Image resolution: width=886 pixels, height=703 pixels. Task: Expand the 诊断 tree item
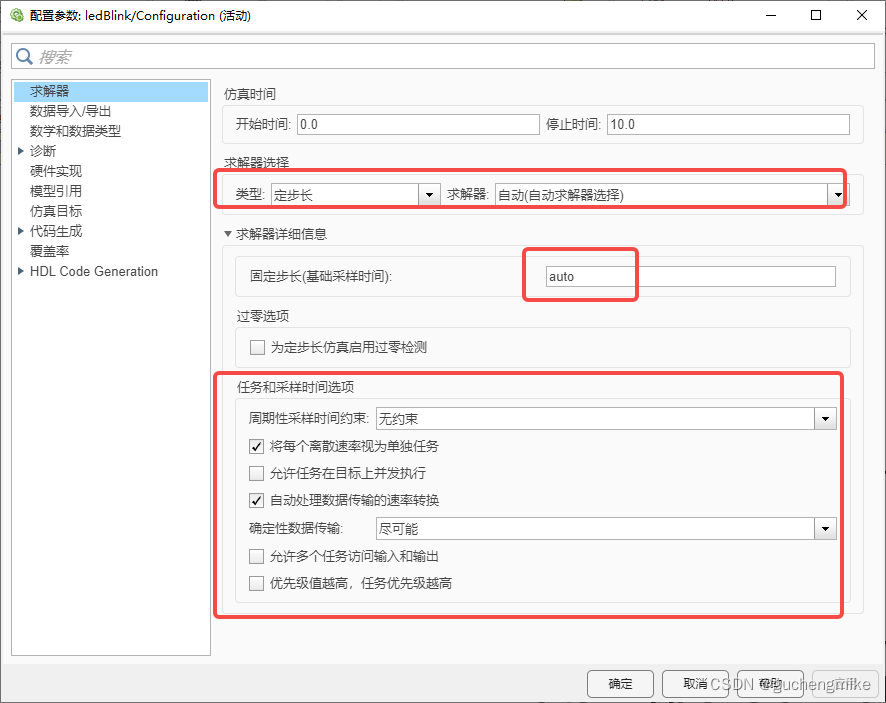tap(22, 150)
